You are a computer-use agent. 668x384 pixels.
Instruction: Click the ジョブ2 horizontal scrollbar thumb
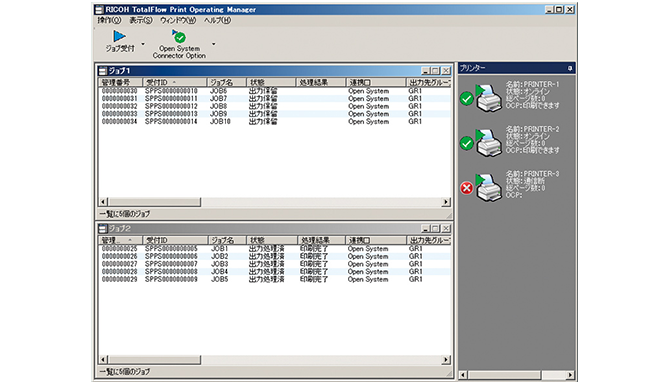pos(154,360)
